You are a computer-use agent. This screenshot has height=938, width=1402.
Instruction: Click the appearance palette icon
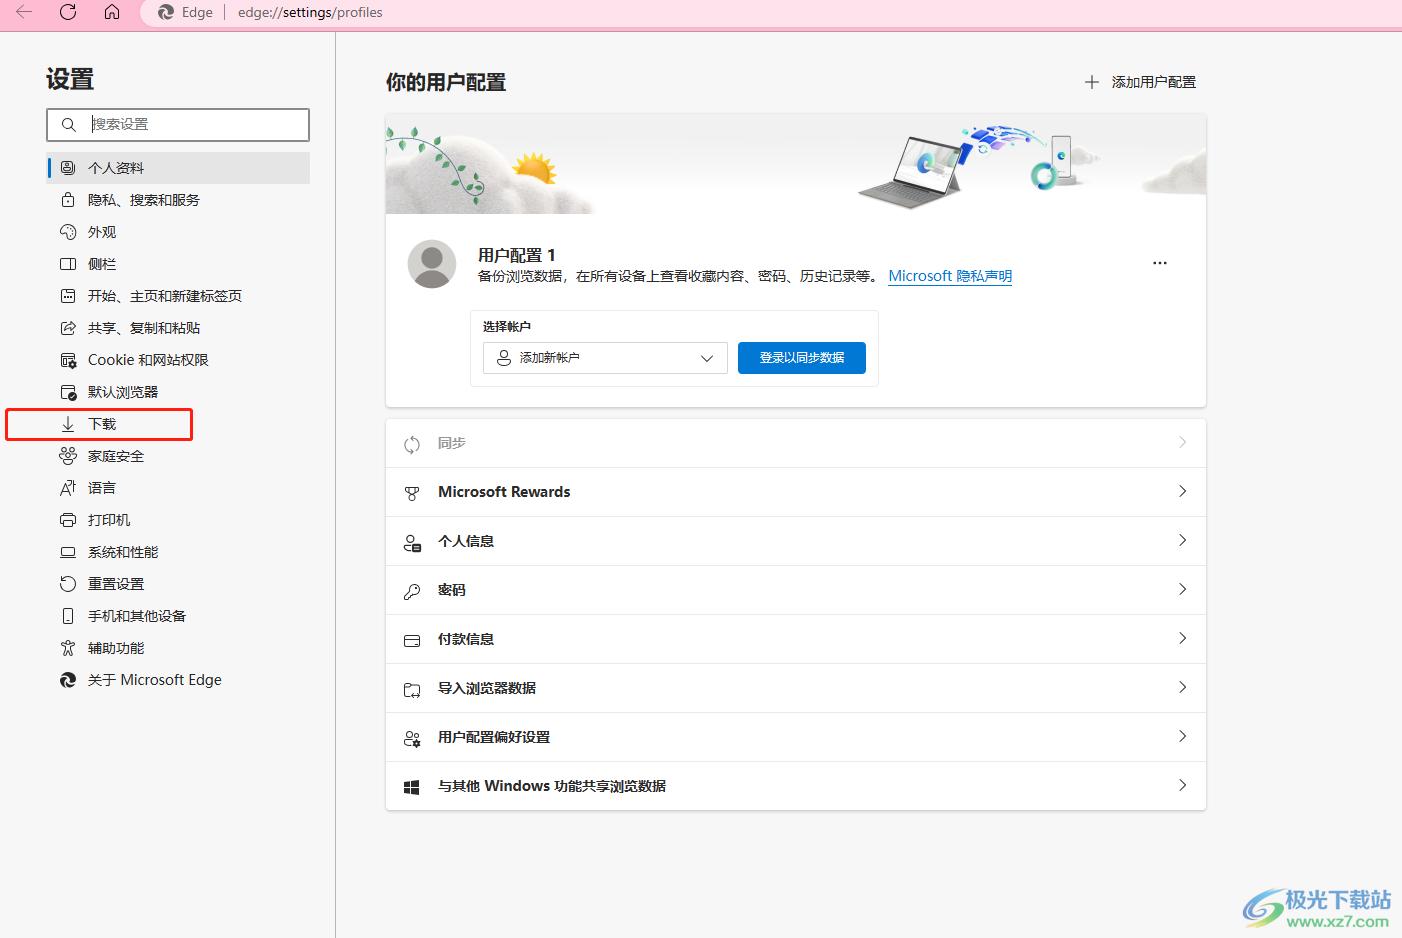point(68,232)
